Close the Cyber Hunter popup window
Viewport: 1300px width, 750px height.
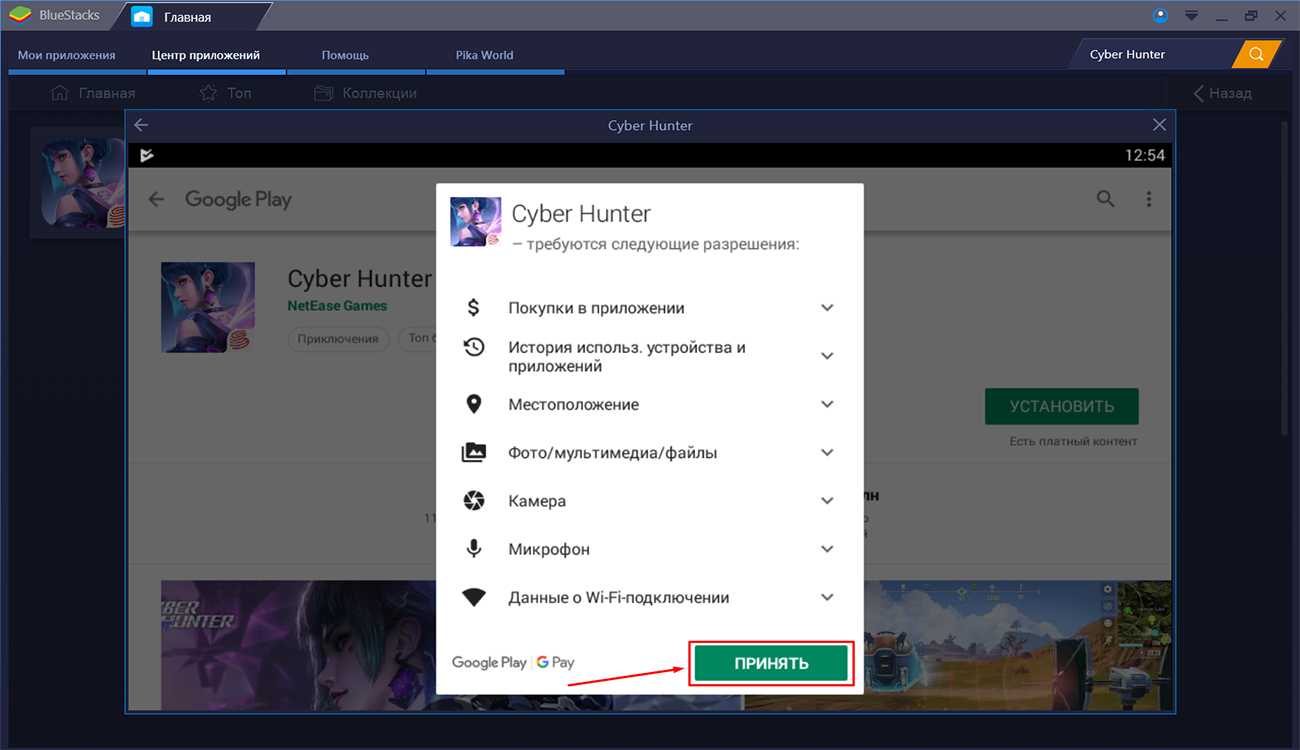click(x=1159, y=125)
